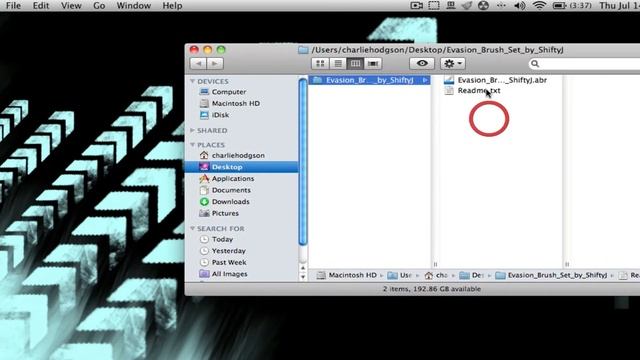Click the Desktop folder in path bar
640x360 pixels.
tap(471, 276)
